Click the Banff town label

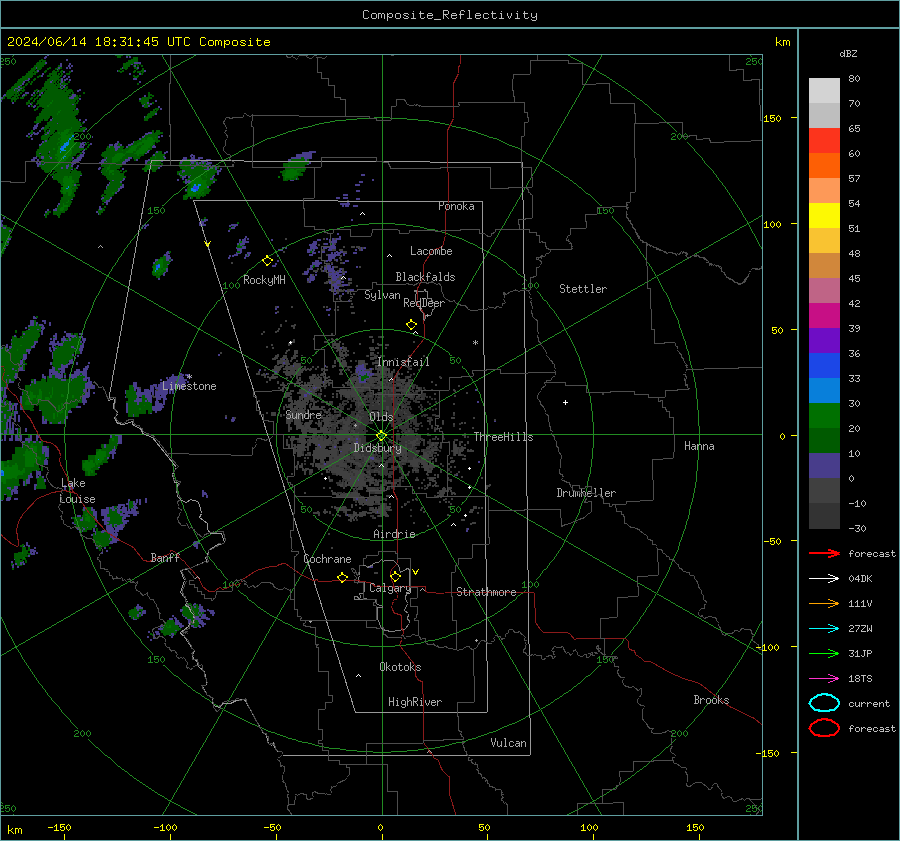[165, 557]
